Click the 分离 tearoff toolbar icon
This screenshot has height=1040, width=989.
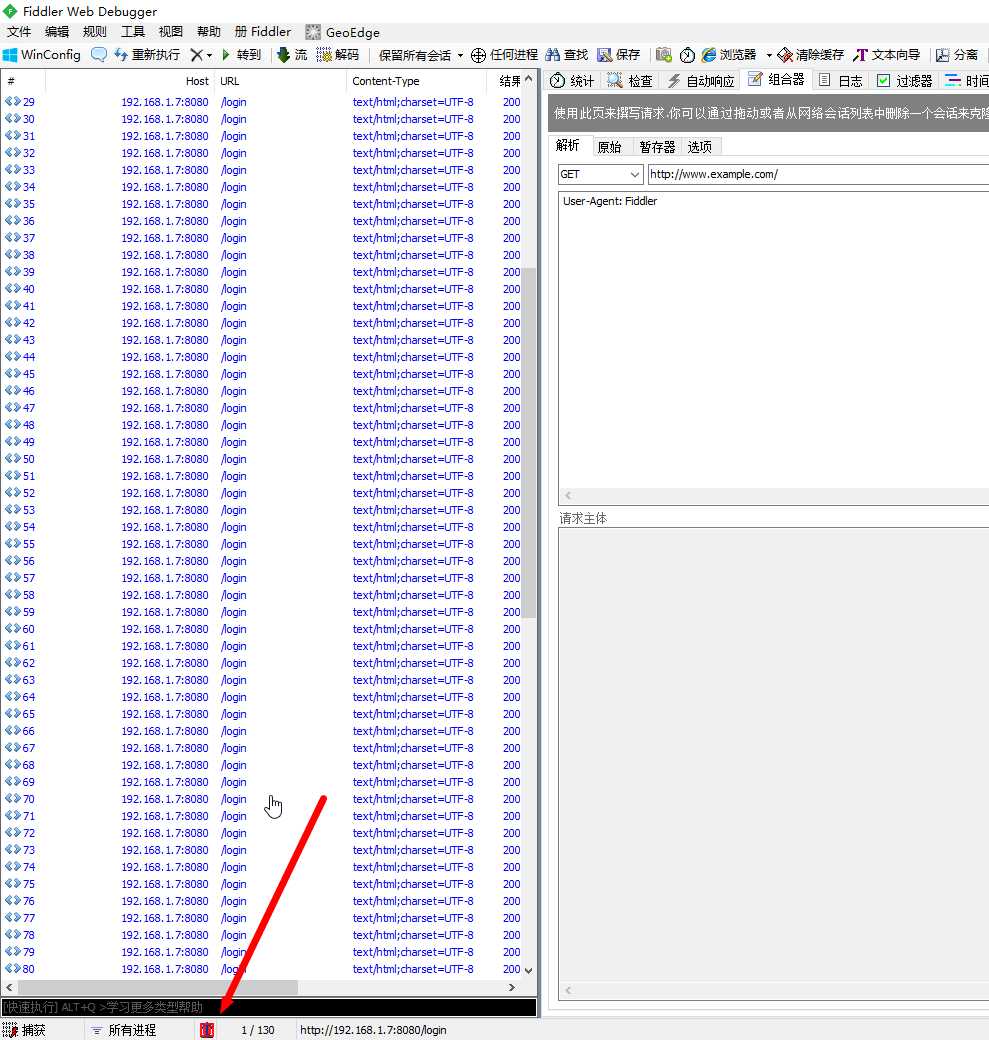[x=943, y=55]
